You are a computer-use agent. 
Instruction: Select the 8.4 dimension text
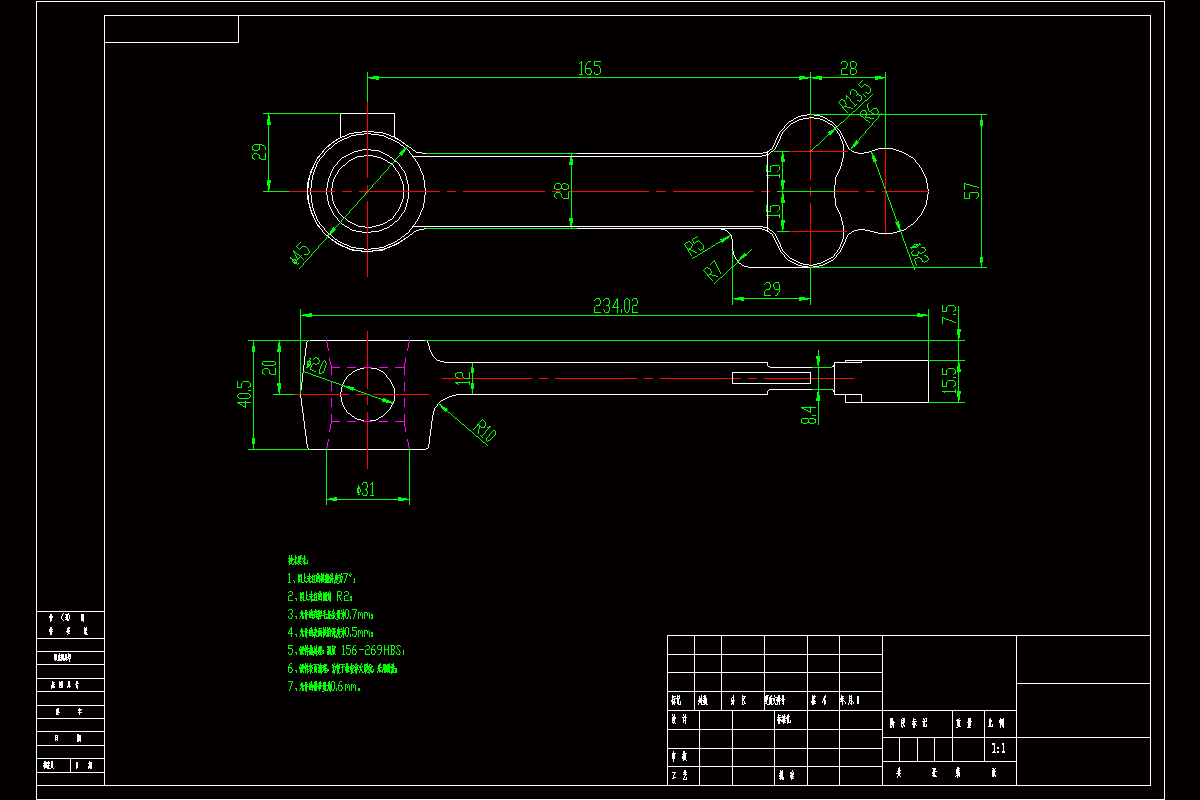click(x=810, y=413)
